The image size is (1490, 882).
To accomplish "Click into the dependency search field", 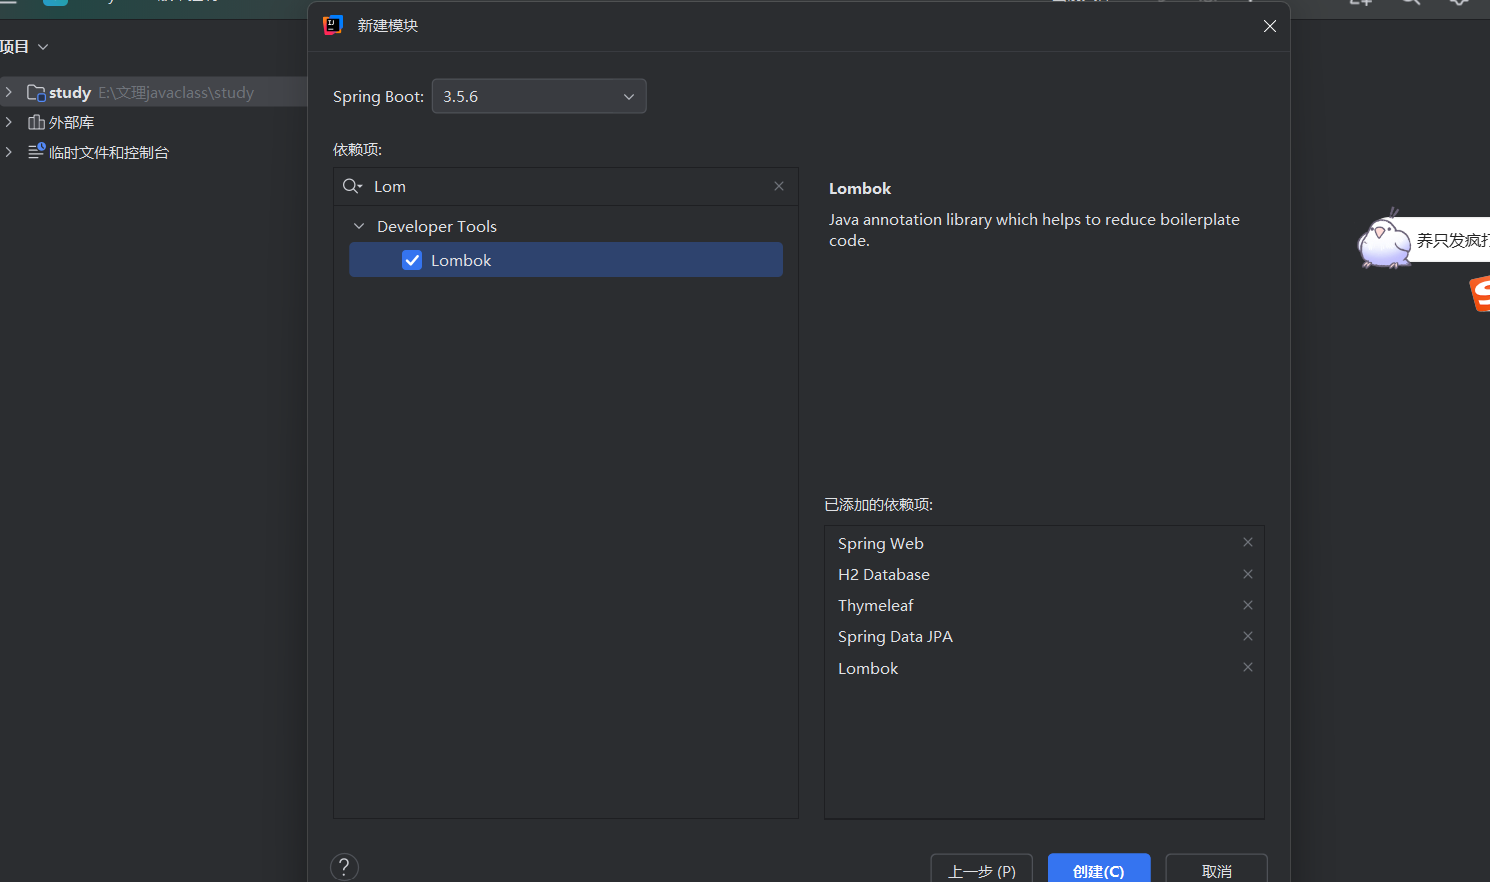I will (565, 186).
